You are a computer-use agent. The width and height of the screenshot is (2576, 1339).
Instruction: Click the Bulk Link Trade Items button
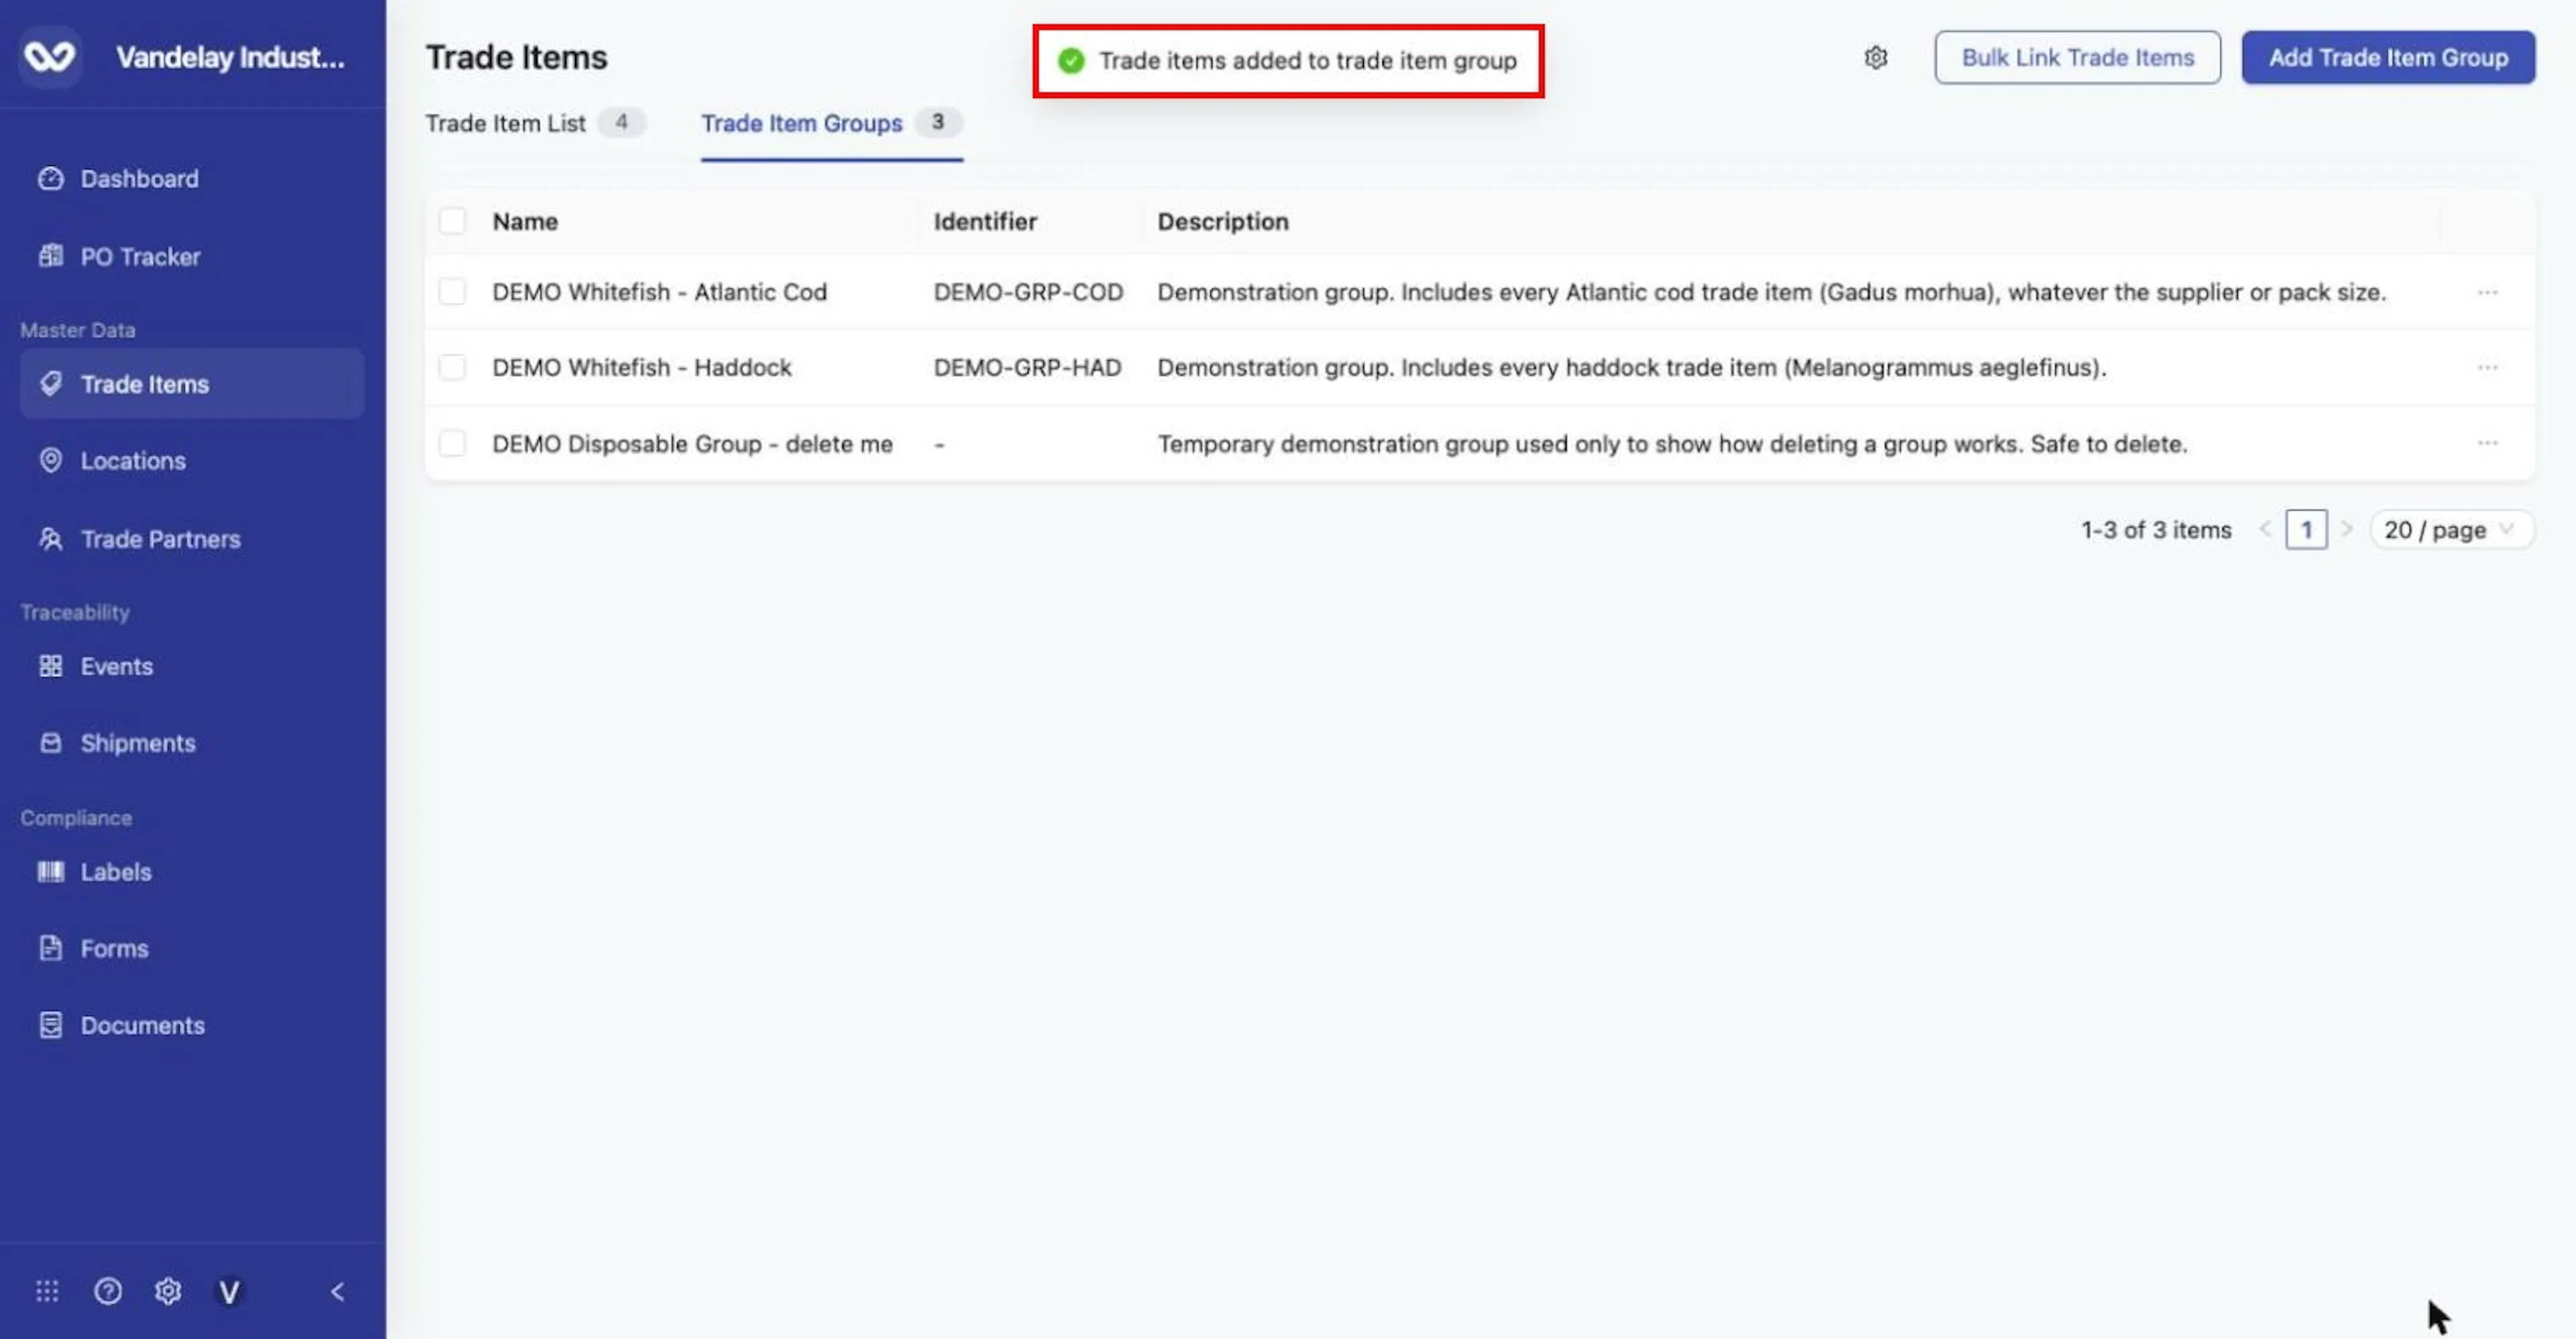[x=2077, y=57]
